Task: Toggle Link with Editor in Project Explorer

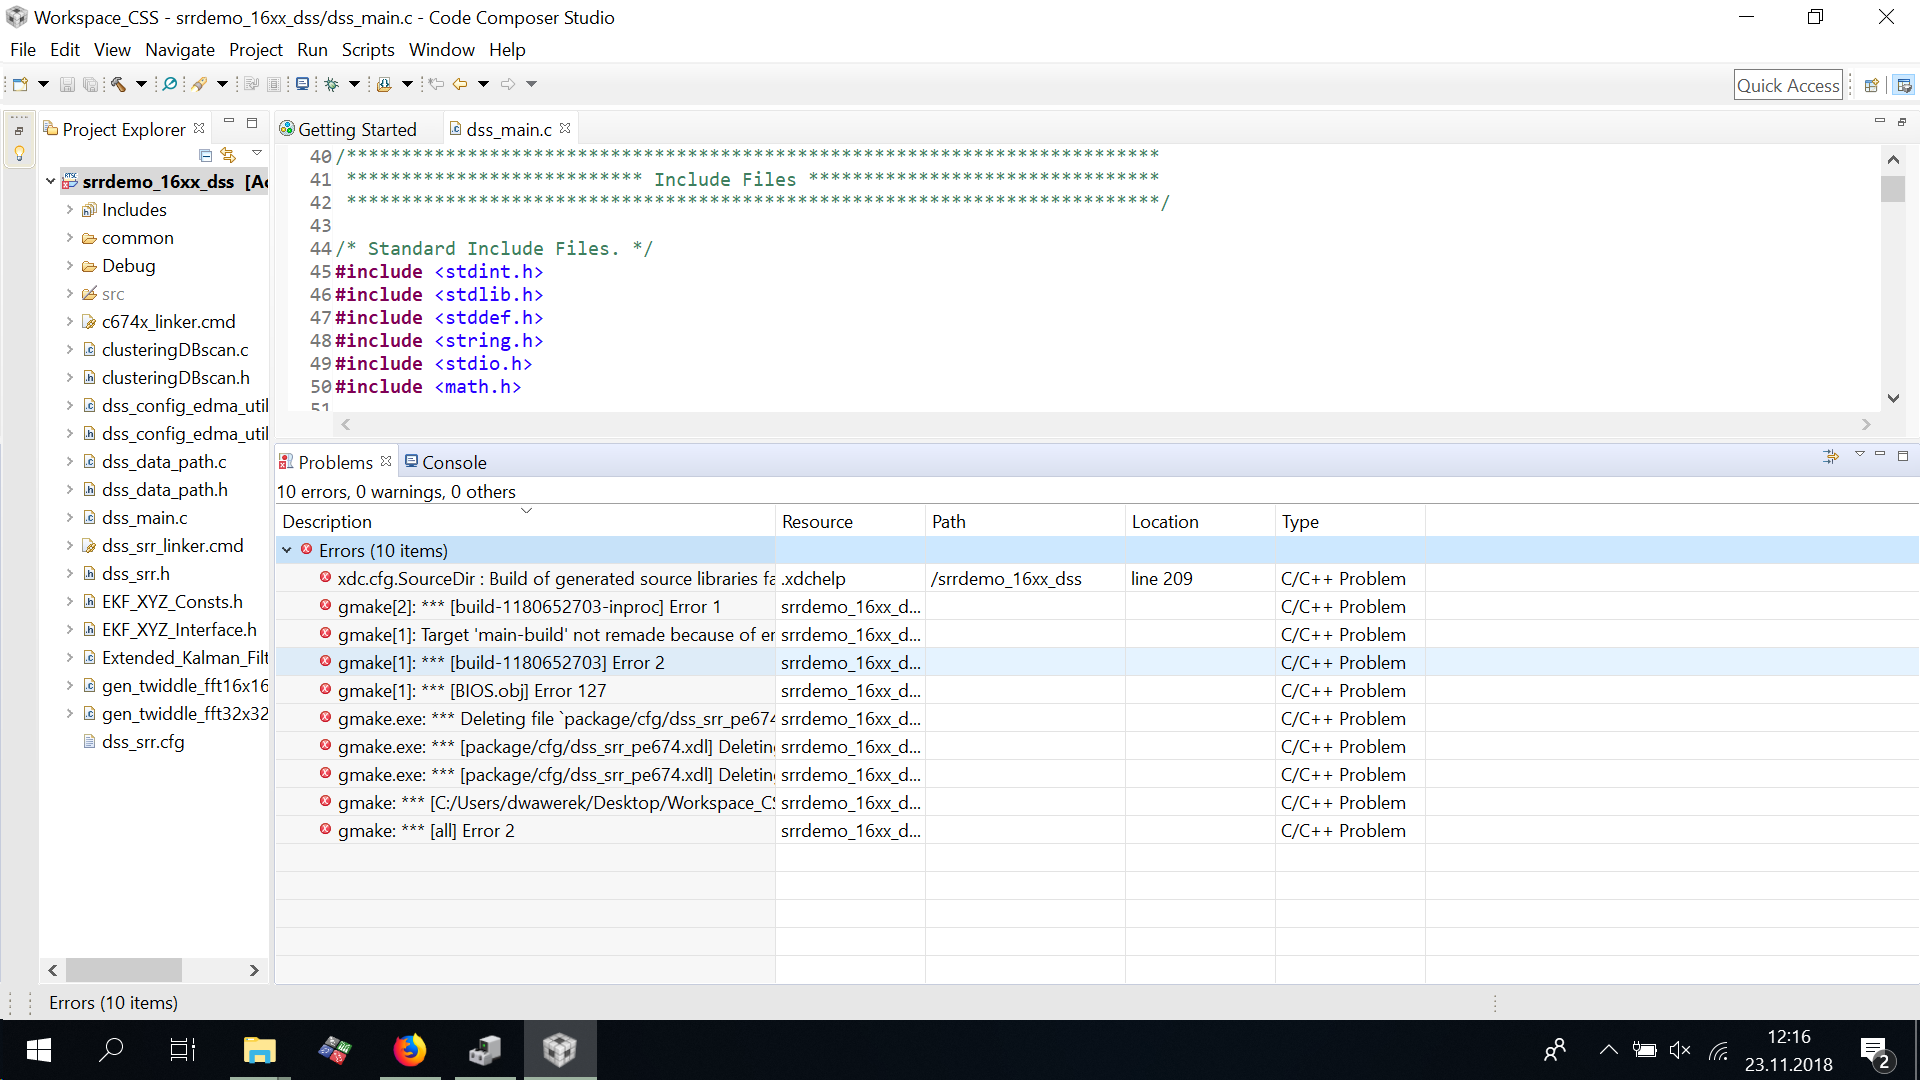Action: point(228,155)
